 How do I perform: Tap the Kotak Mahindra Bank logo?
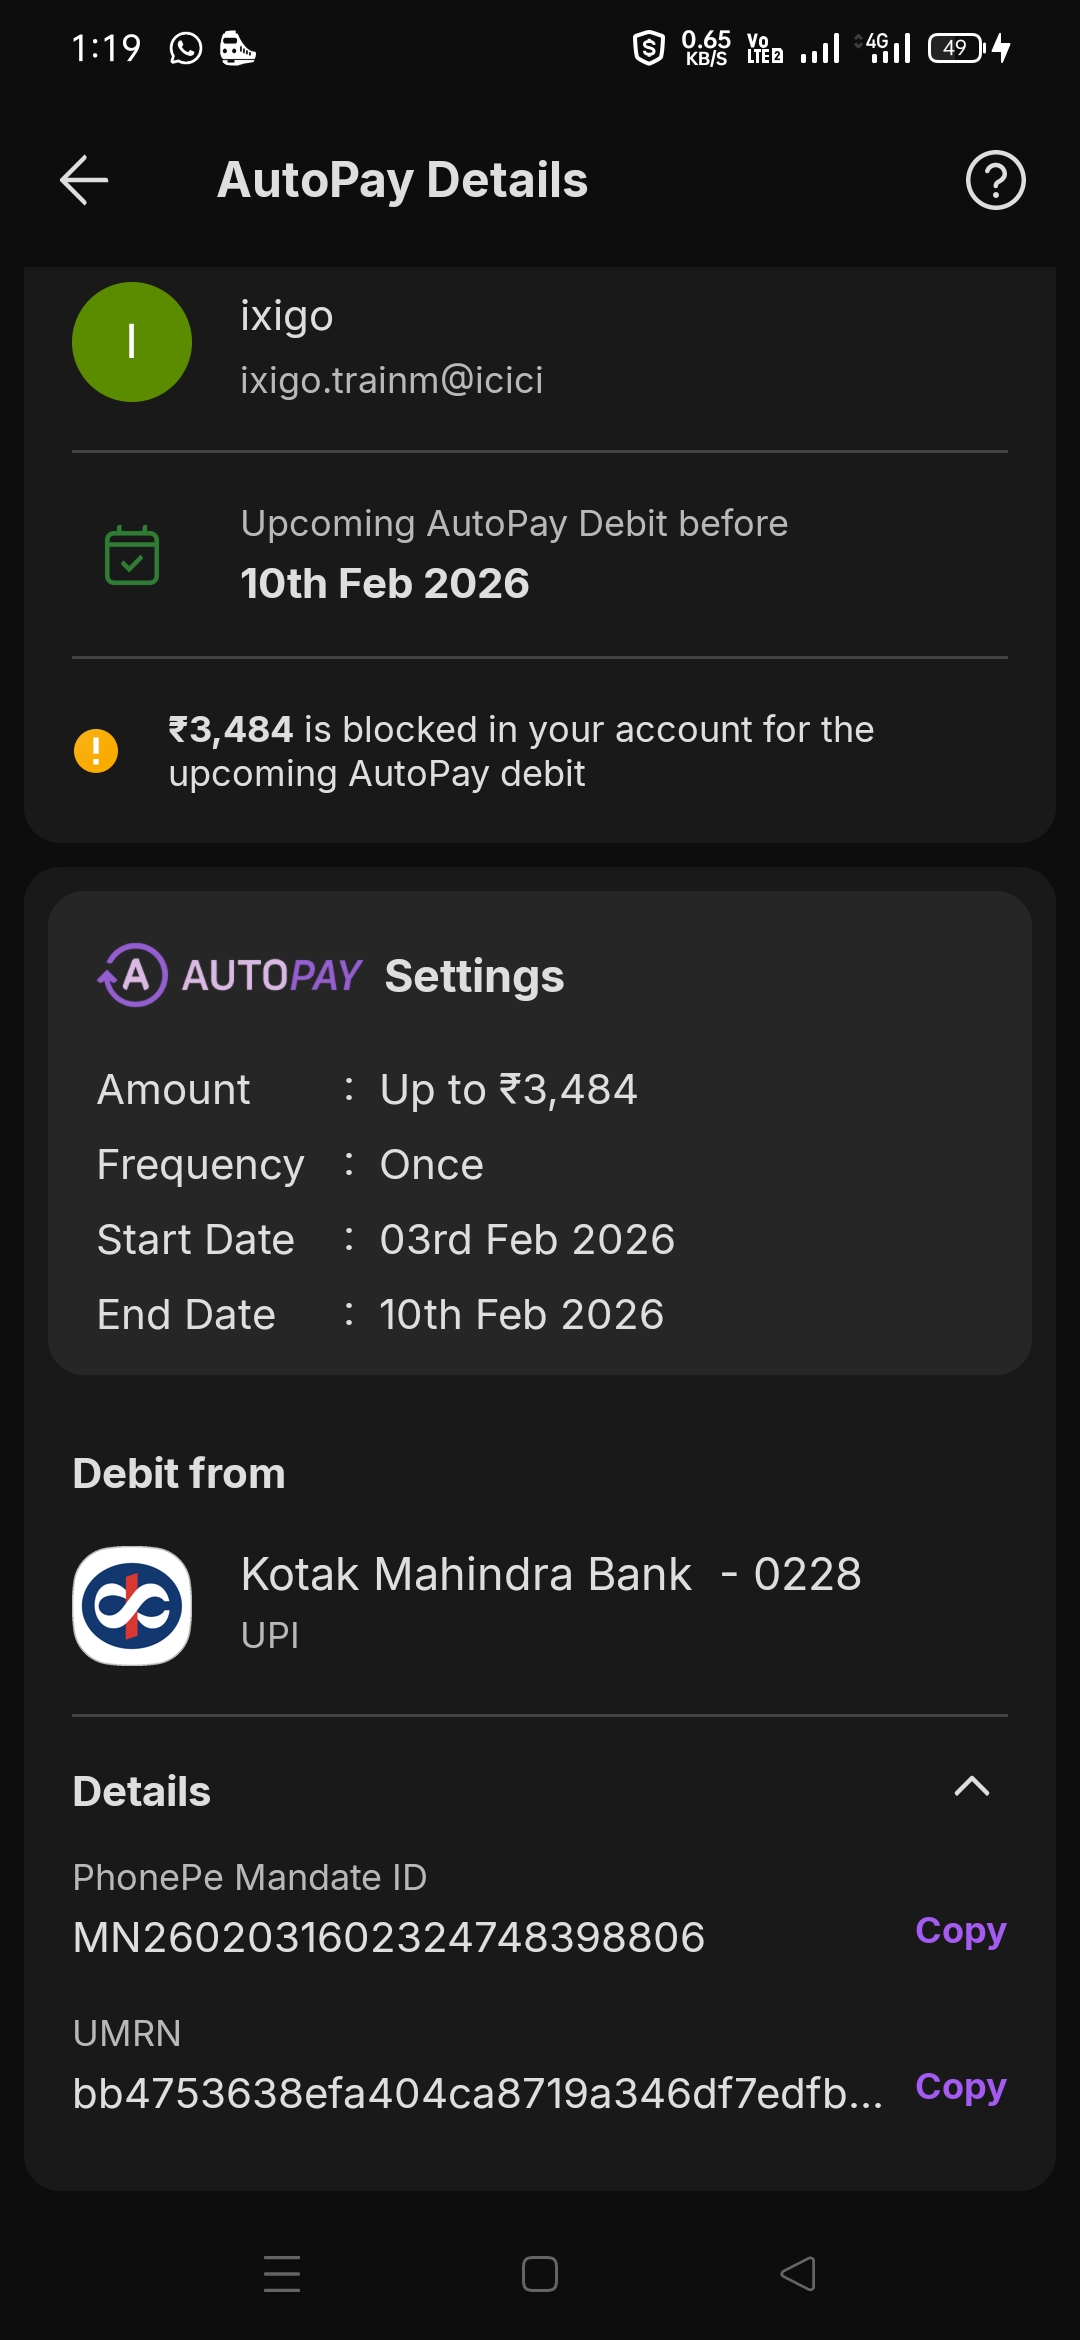point(132,1606)
